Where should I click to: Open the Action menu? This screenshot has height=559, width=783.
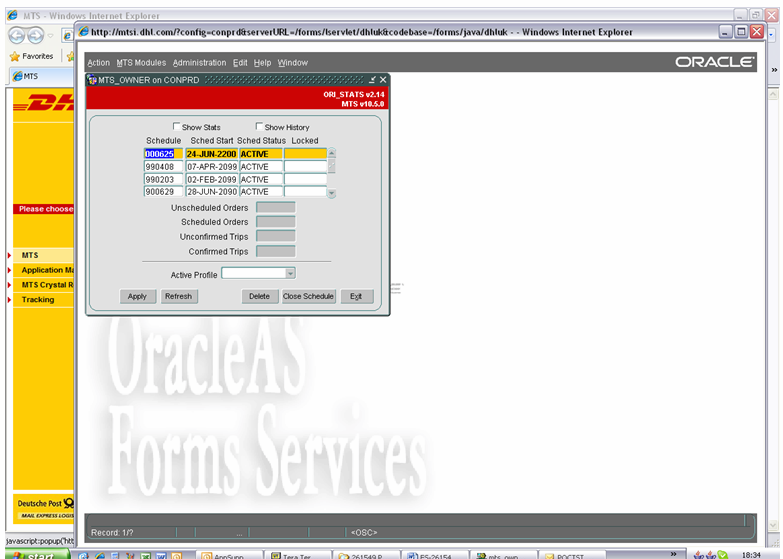[x=98, y=63]
